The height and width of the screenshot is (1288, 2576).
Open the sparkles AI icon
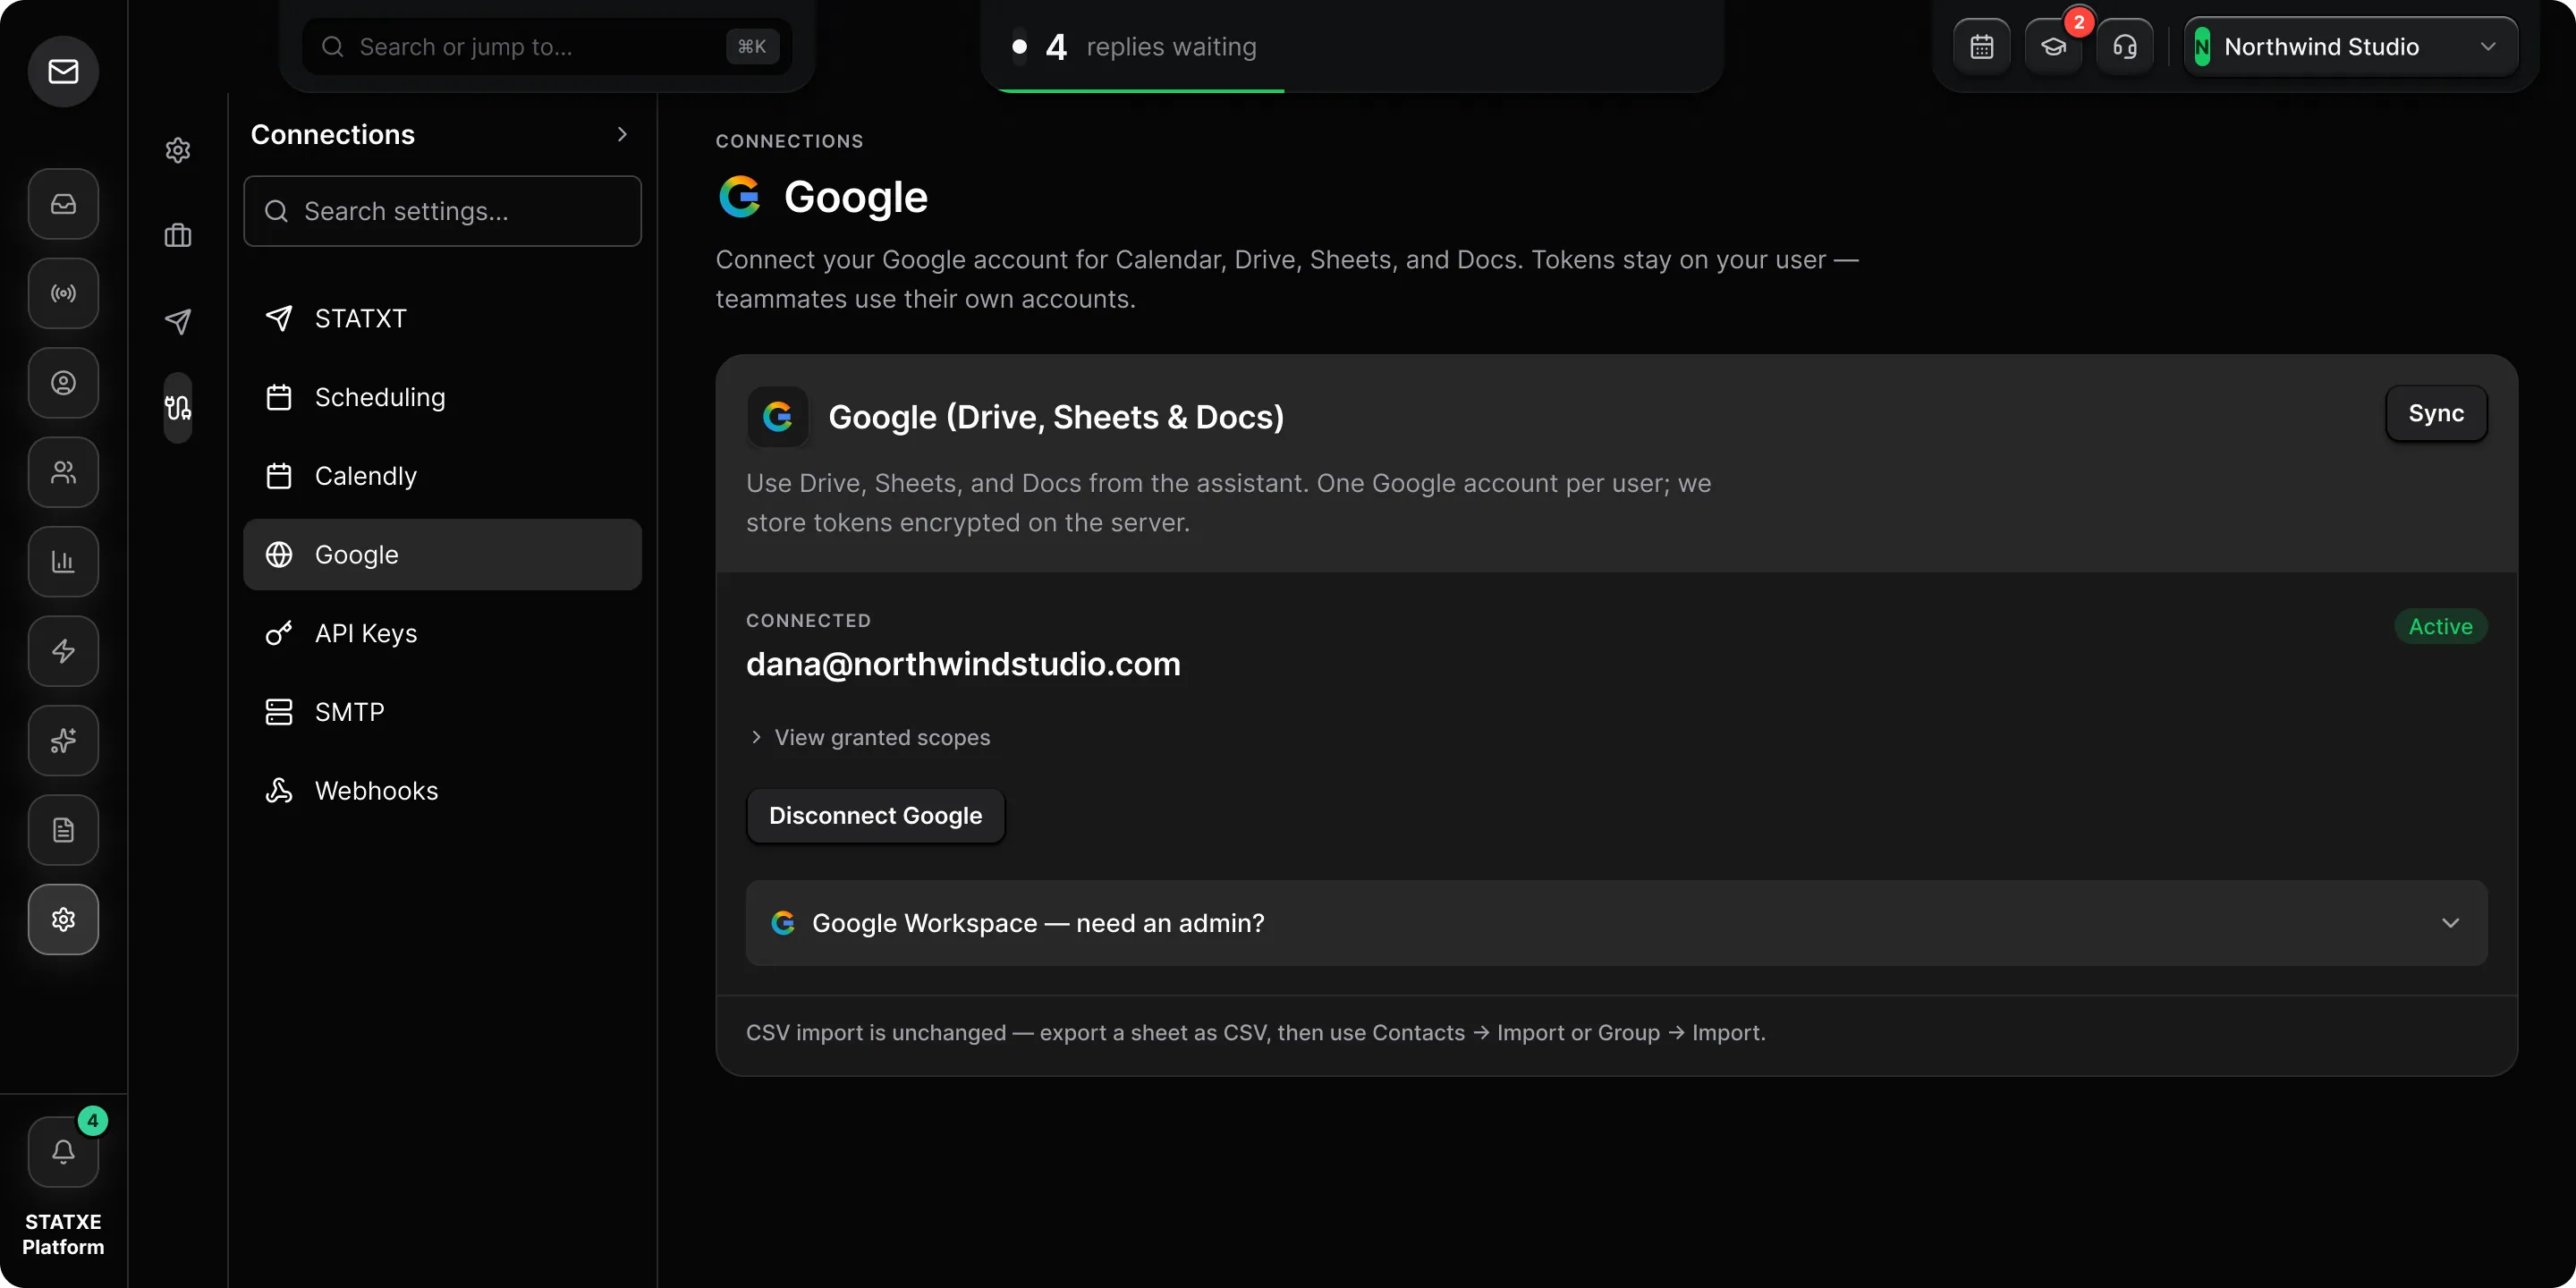click(63, 741)
